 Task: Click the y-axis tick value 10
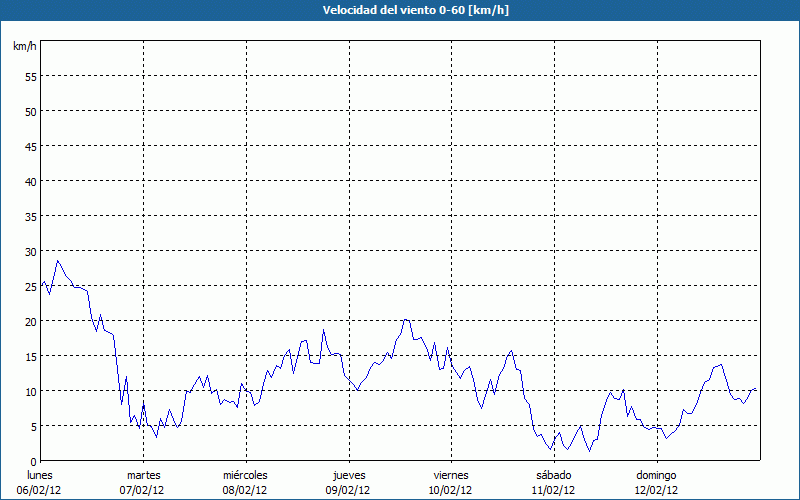coord(30,391)
